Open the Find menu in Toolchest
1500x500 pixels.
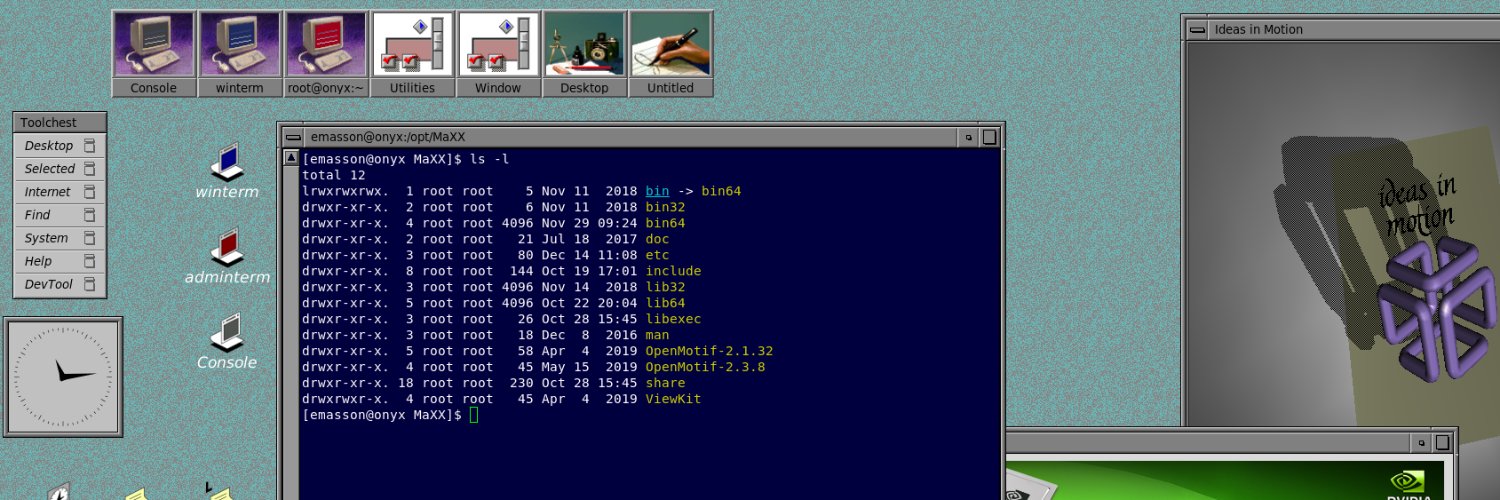(x=60, y=215)
